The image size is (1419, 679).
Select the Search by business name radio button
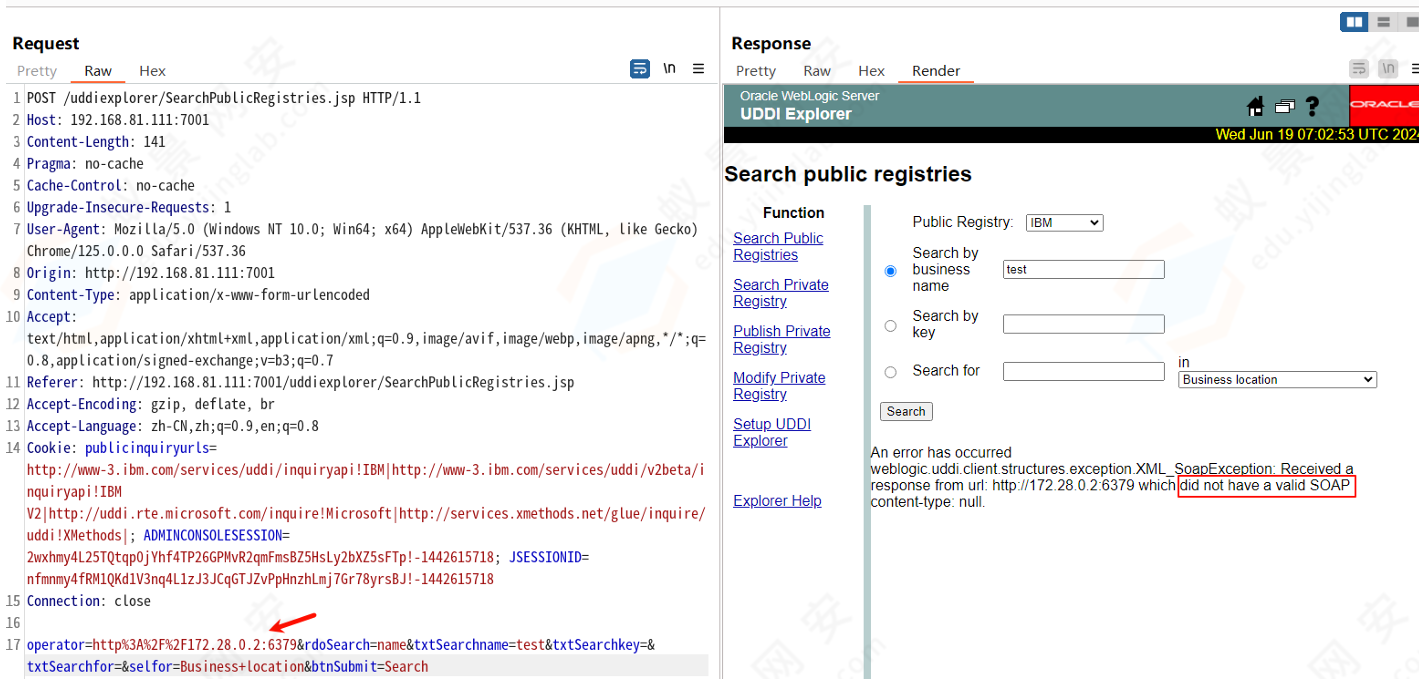[891, 270]
